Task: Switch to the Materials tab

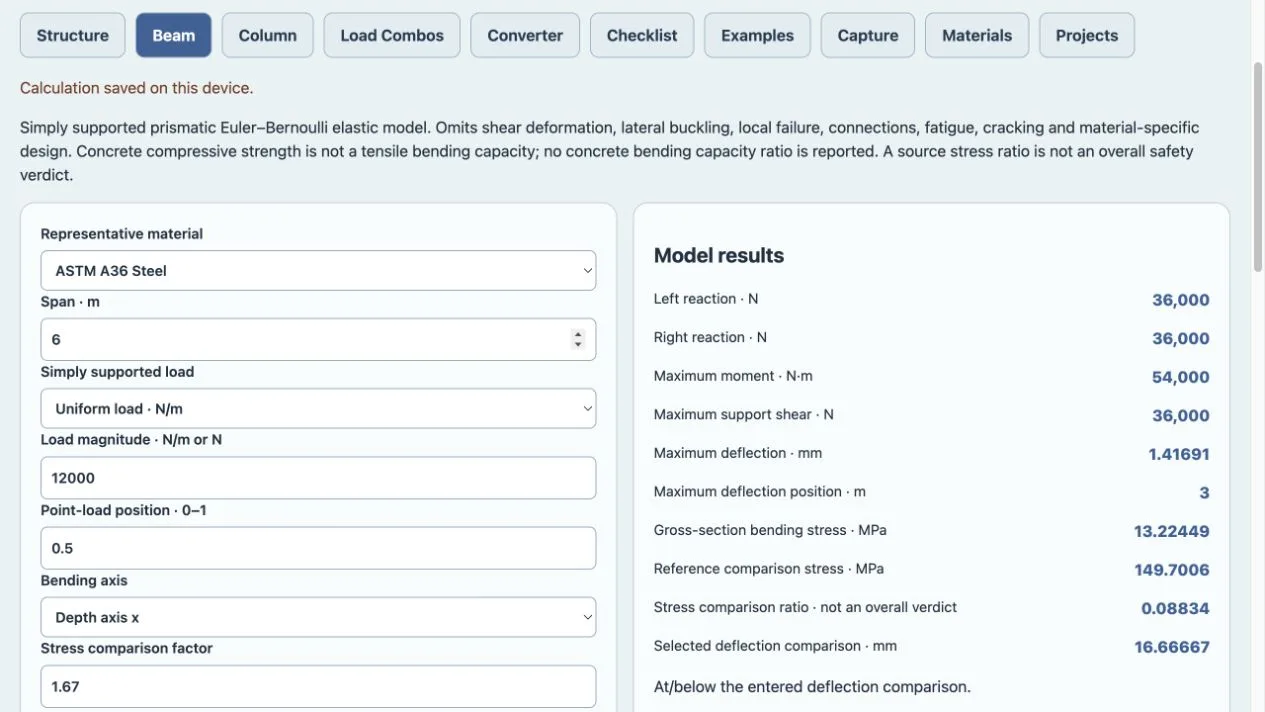Action: 977,35
